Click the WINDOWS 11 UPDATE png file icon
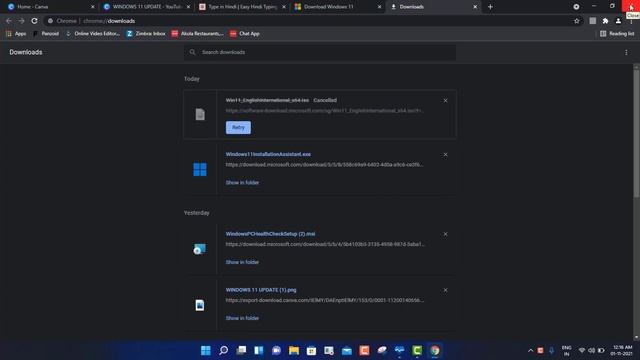640x360 pixels. (x=200, y=305)
